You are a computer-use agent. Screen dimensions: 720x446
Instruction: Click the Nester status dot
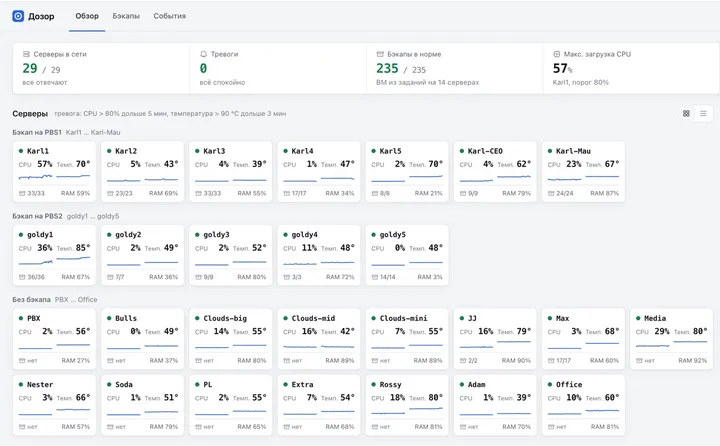(x=21, y=384)
